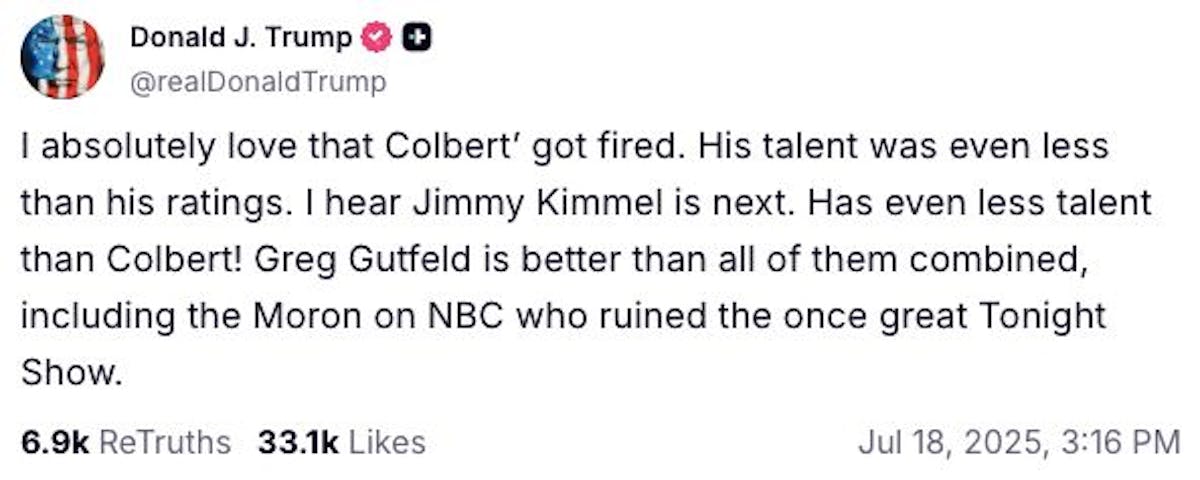Image resolution: width=1200 pixels, height=480 pixels.
Task: Click the word Moron in the post
Action: [320, 317]
